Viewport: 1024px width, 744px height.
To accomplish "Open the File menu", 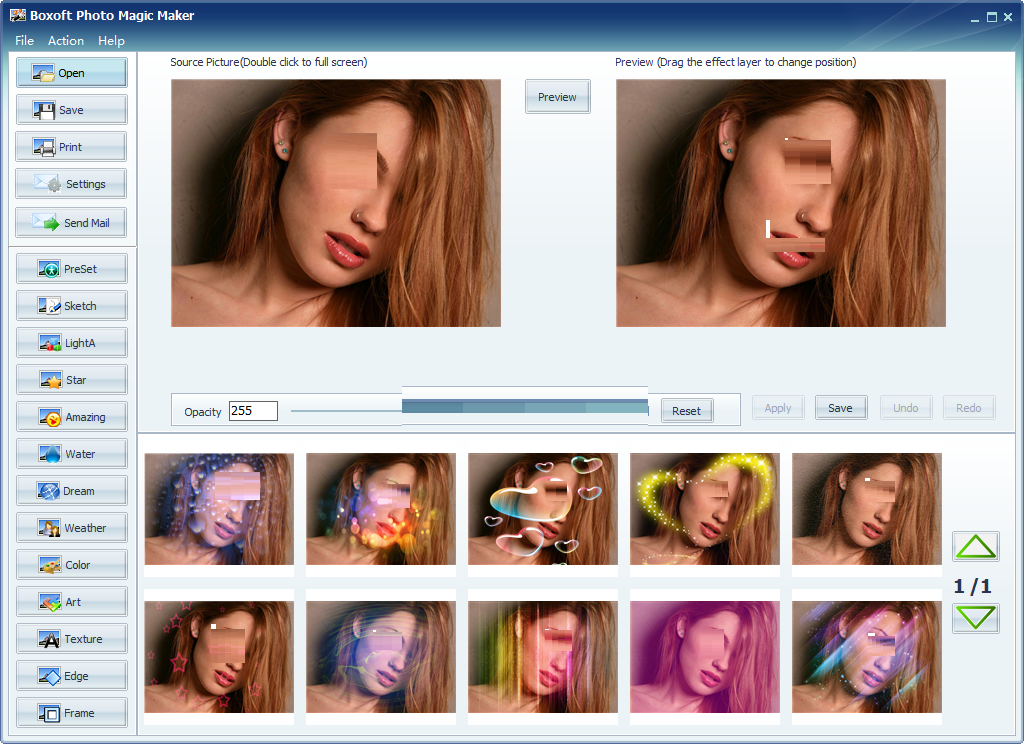I will pyautogui.click(x=24, y=41).
